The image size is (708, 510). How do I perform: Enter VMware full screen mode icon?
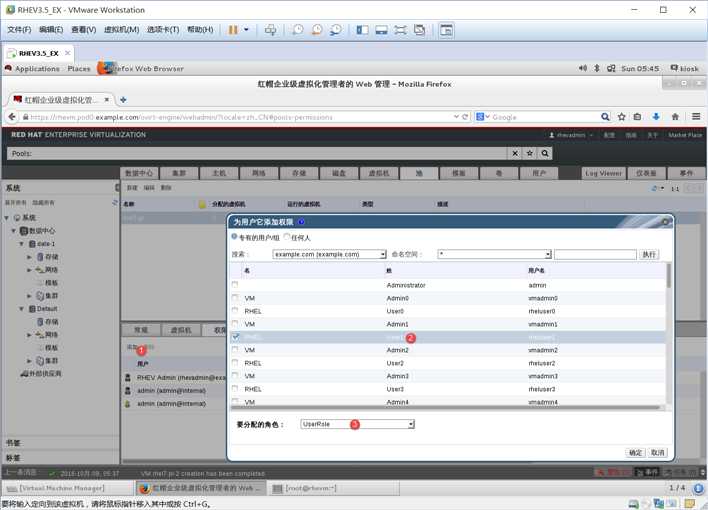click(x=401, y=30)
